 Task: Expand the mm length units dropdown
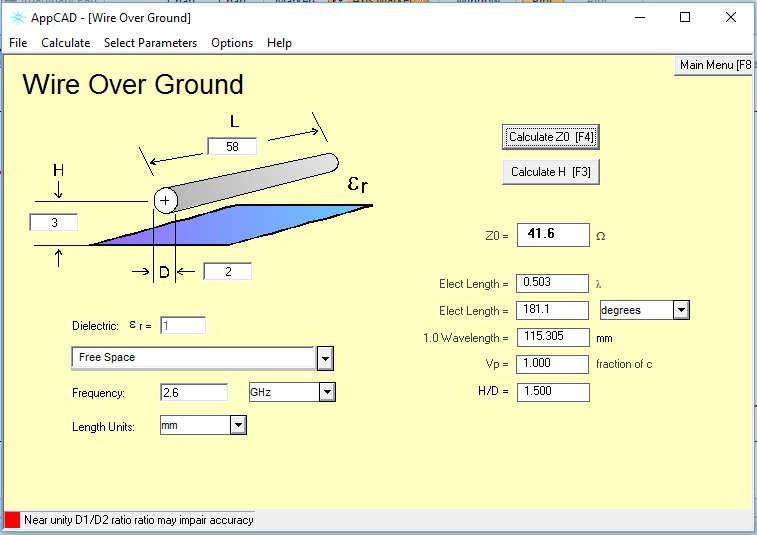(x=238, y=426)
